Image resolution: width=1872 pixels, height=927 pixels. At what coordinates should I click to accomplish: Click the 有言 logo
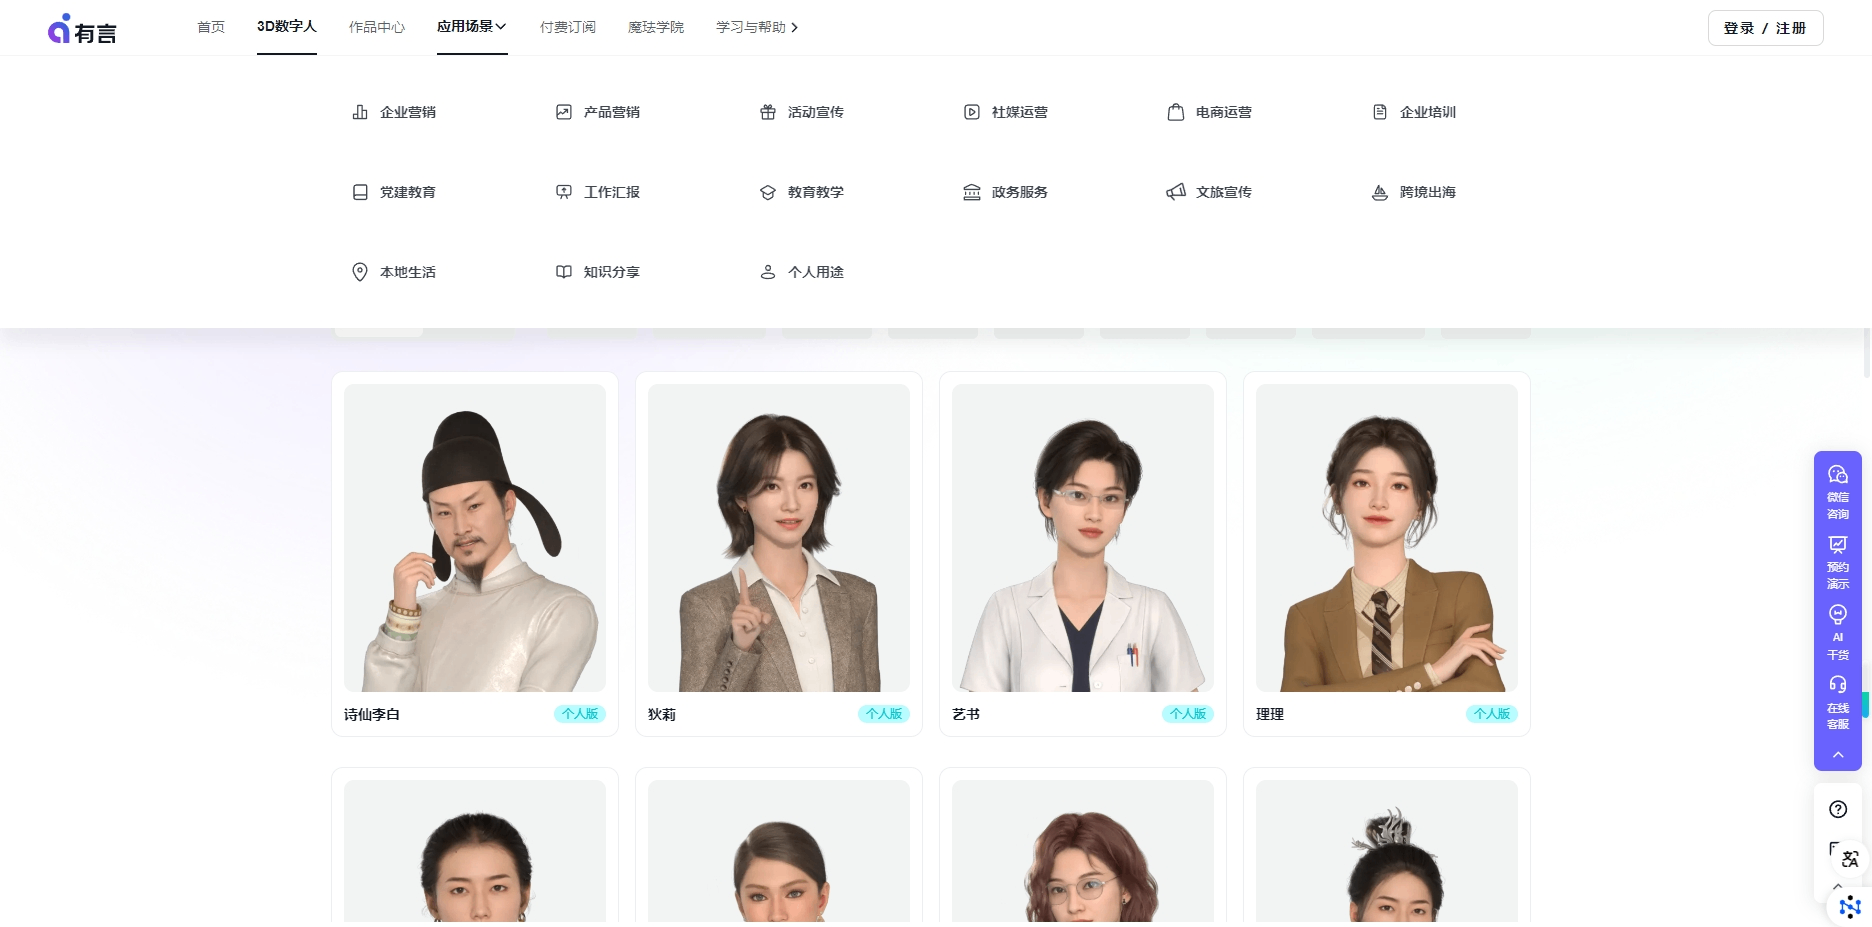click(x=82, y=29)
